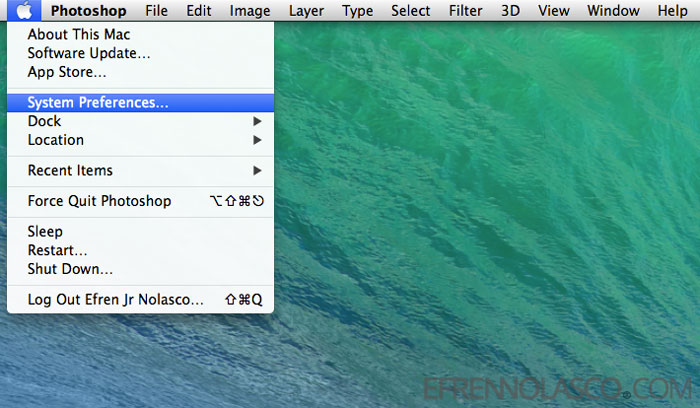700x408 pixels.
Task: Open the Filter menu
Action: coord(465,10)
